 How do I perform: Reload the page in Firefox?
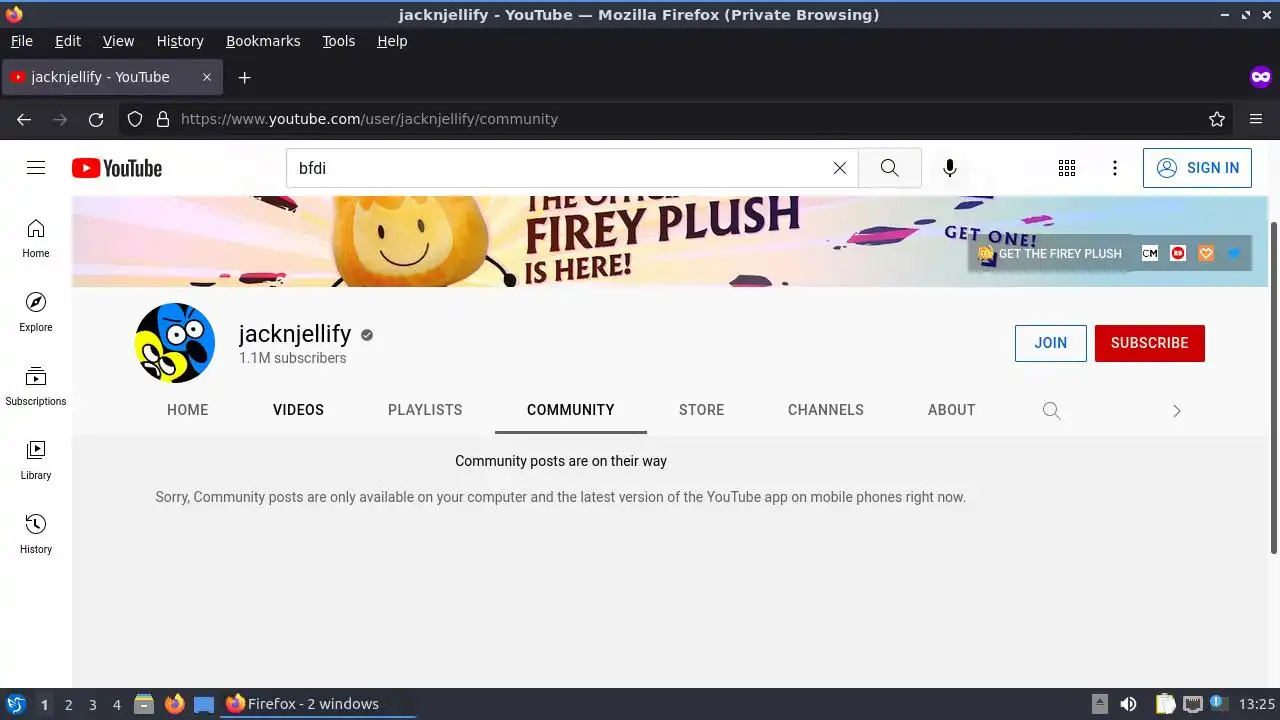tap(96, 119)
